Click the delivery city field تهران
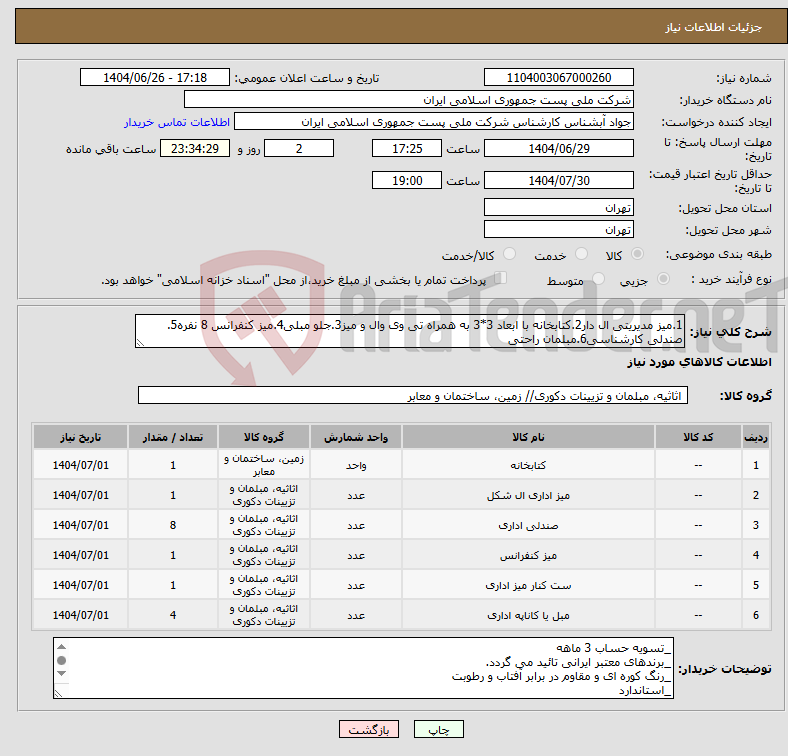Image resolution: width=788 pixels, height=756 pixels. coord(558,229)
